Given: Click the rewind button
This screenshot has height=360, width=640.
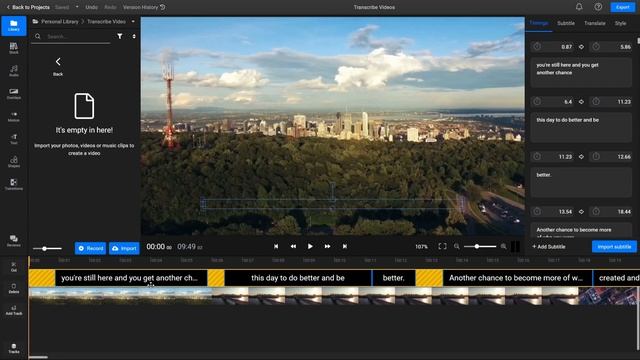Looking at the screenshot, I should click(293, 246).
